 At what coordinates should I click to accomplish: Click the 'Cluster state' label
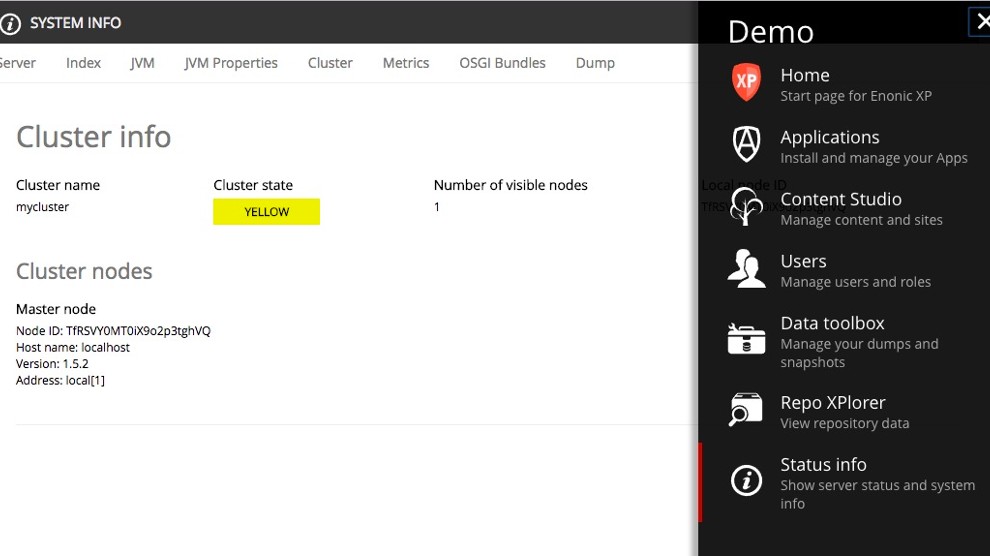[x=253, y=186]
